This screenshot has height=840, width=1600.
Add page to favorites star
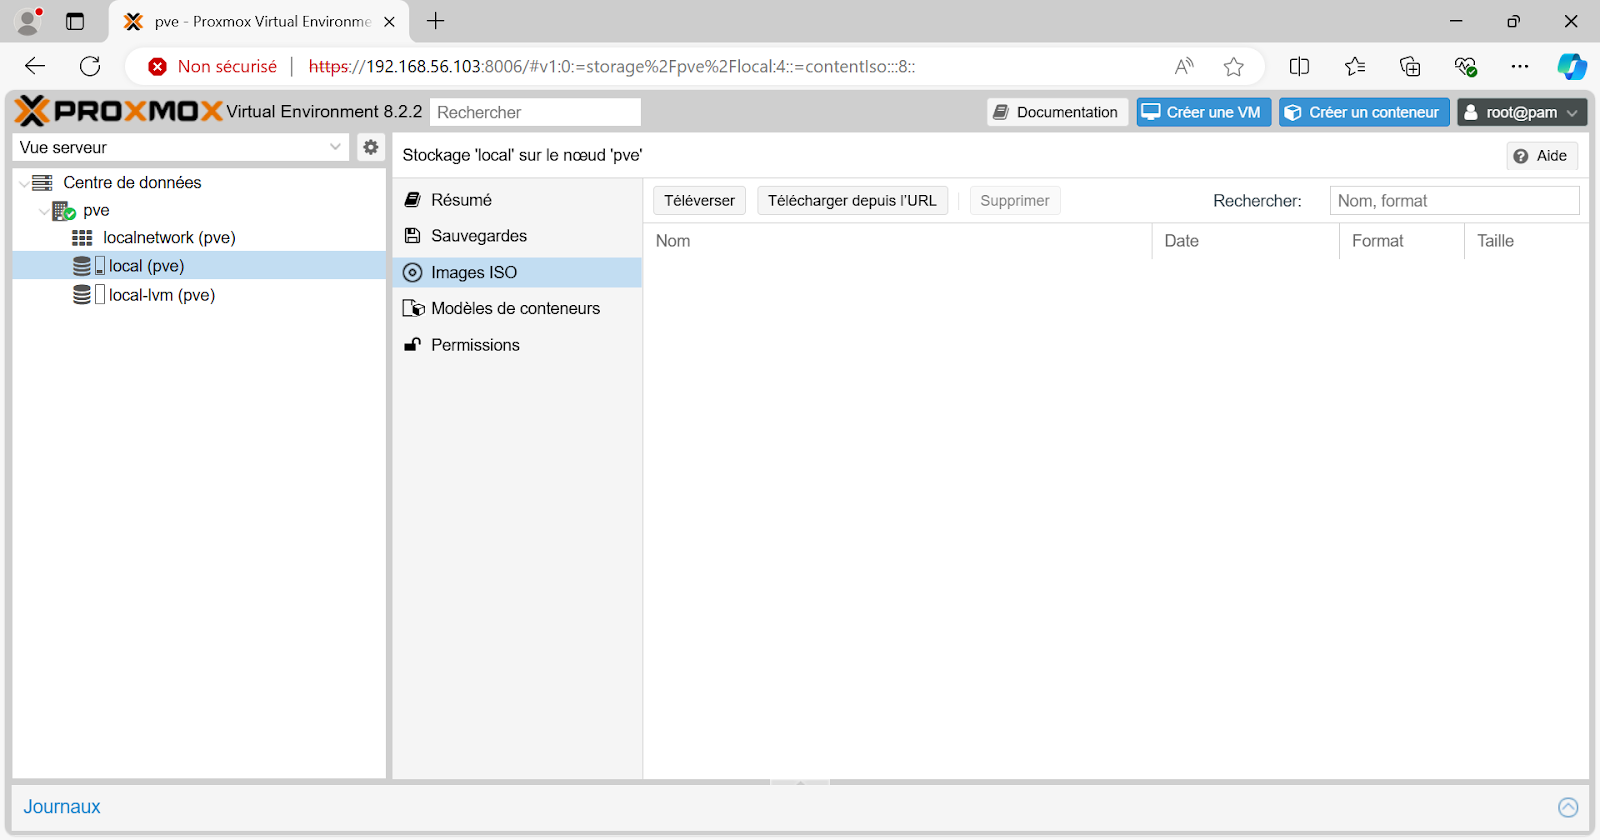tap(1234, 66)
